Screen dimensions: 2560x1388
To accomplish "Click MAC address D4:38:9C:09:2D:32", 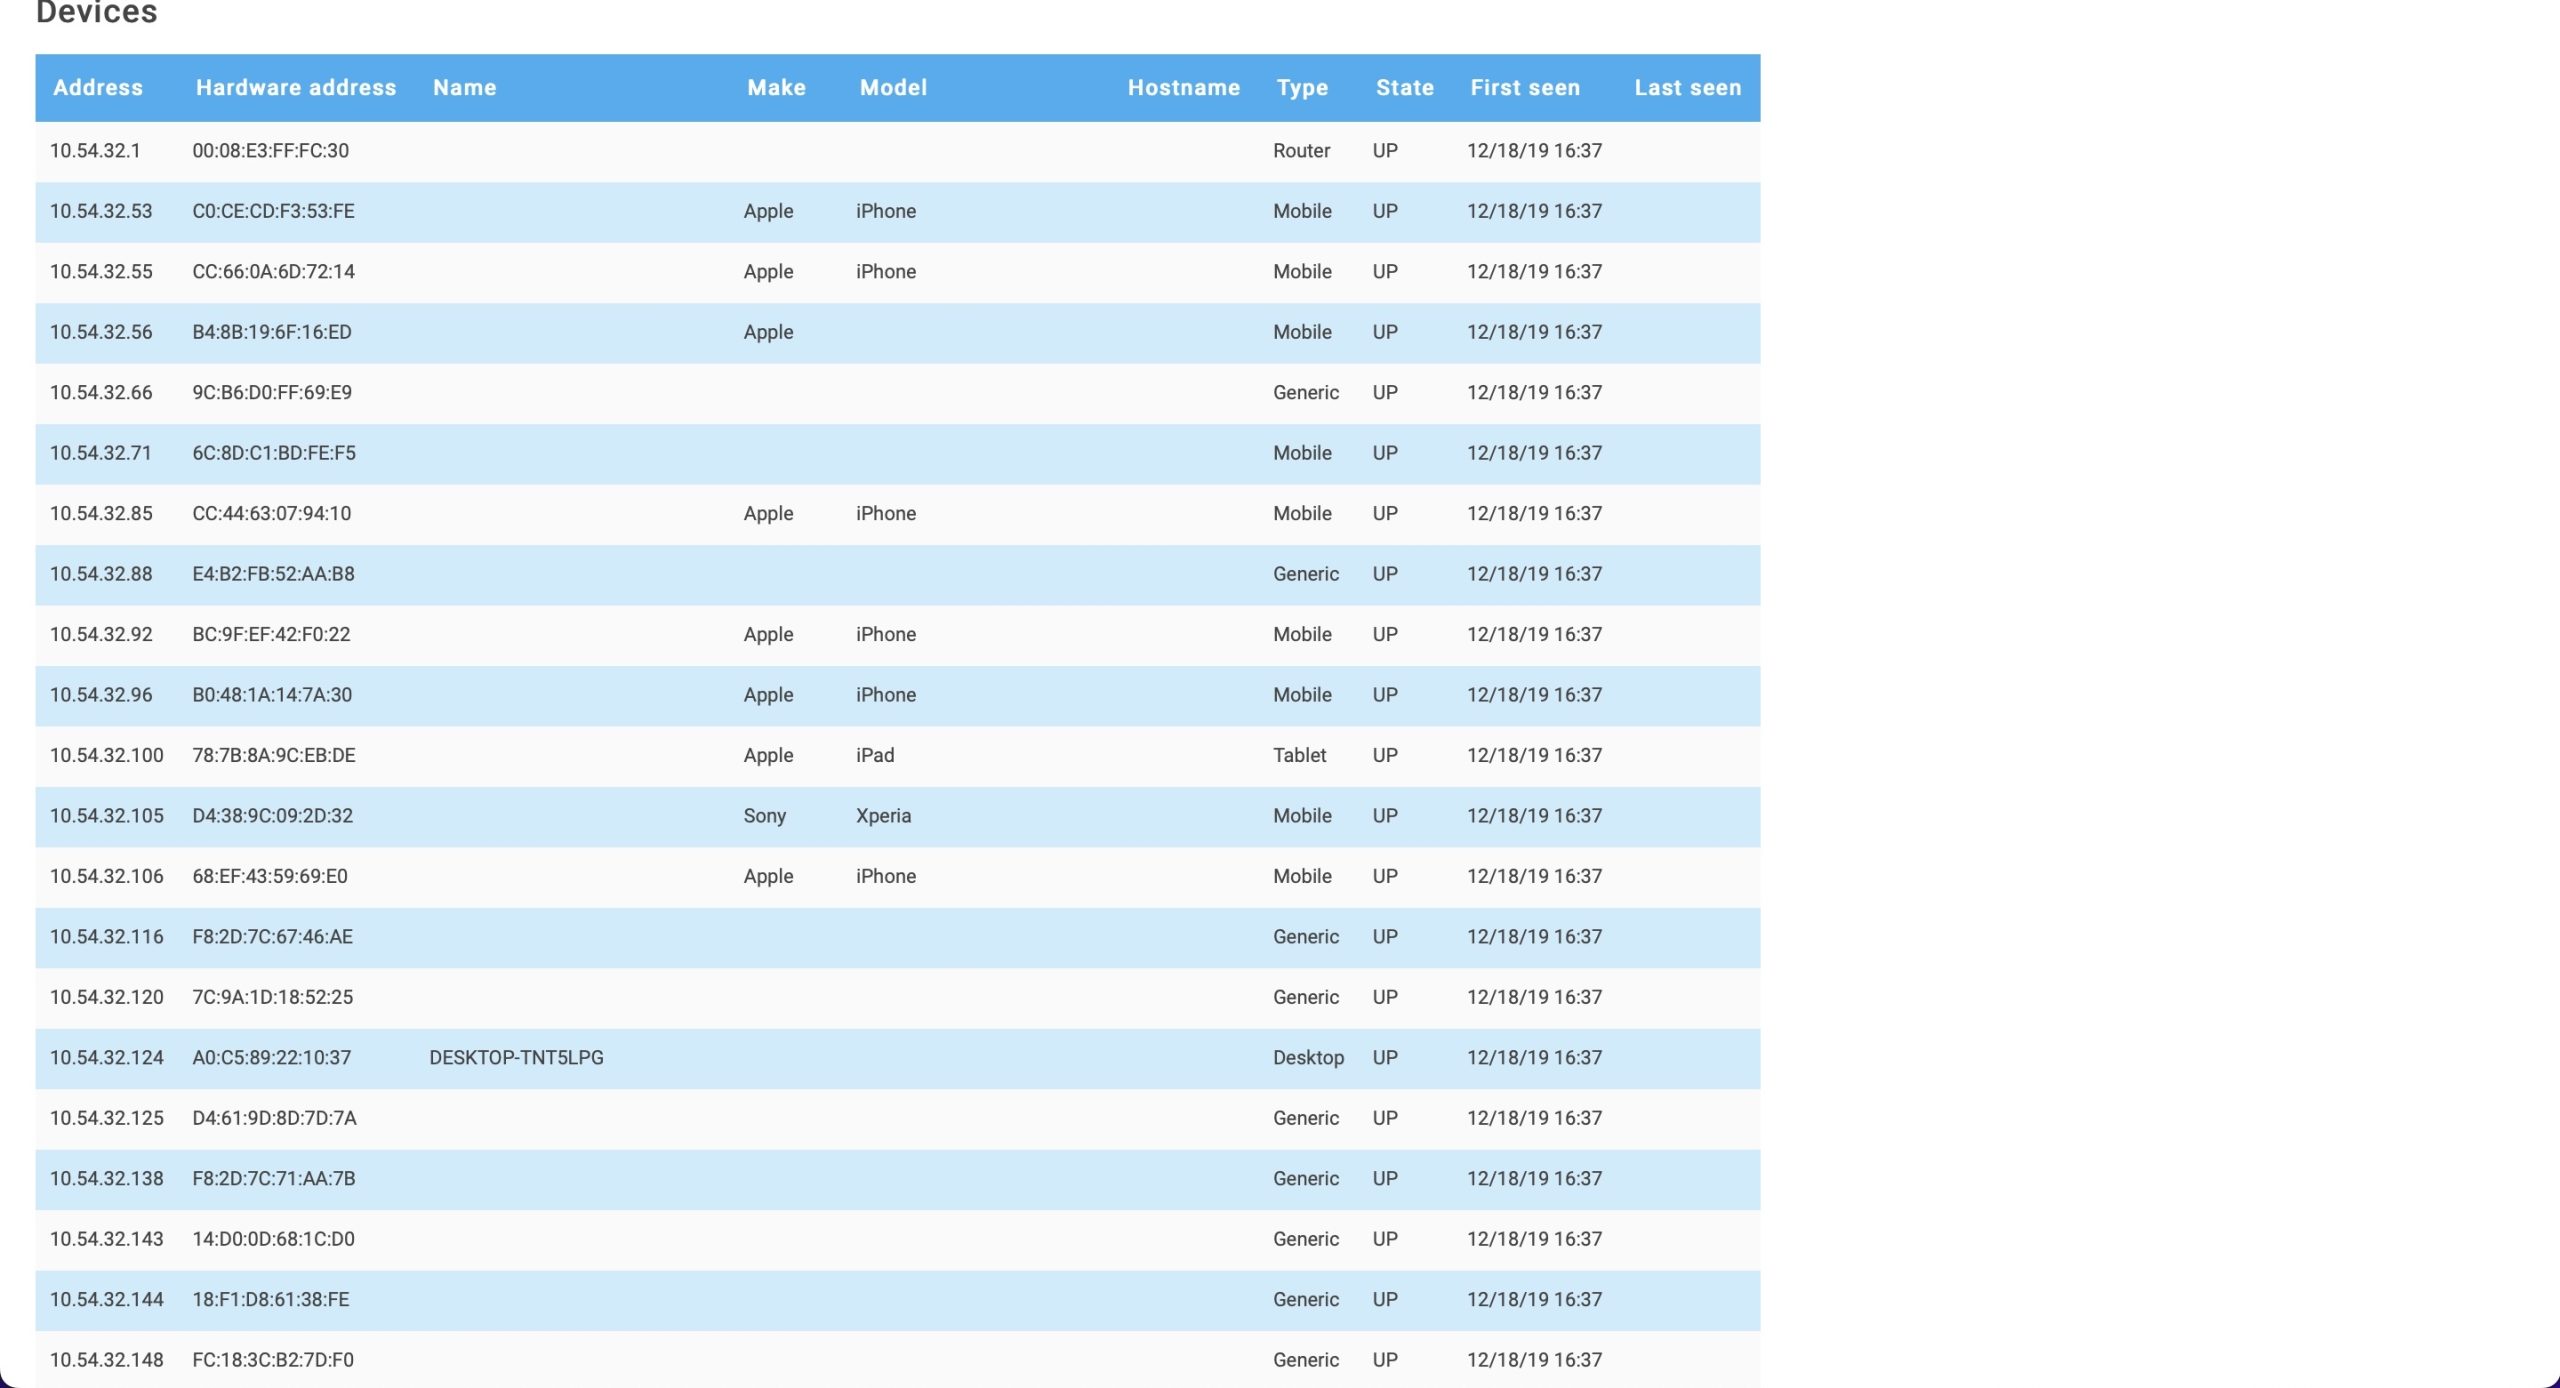I will pos(272,816).
